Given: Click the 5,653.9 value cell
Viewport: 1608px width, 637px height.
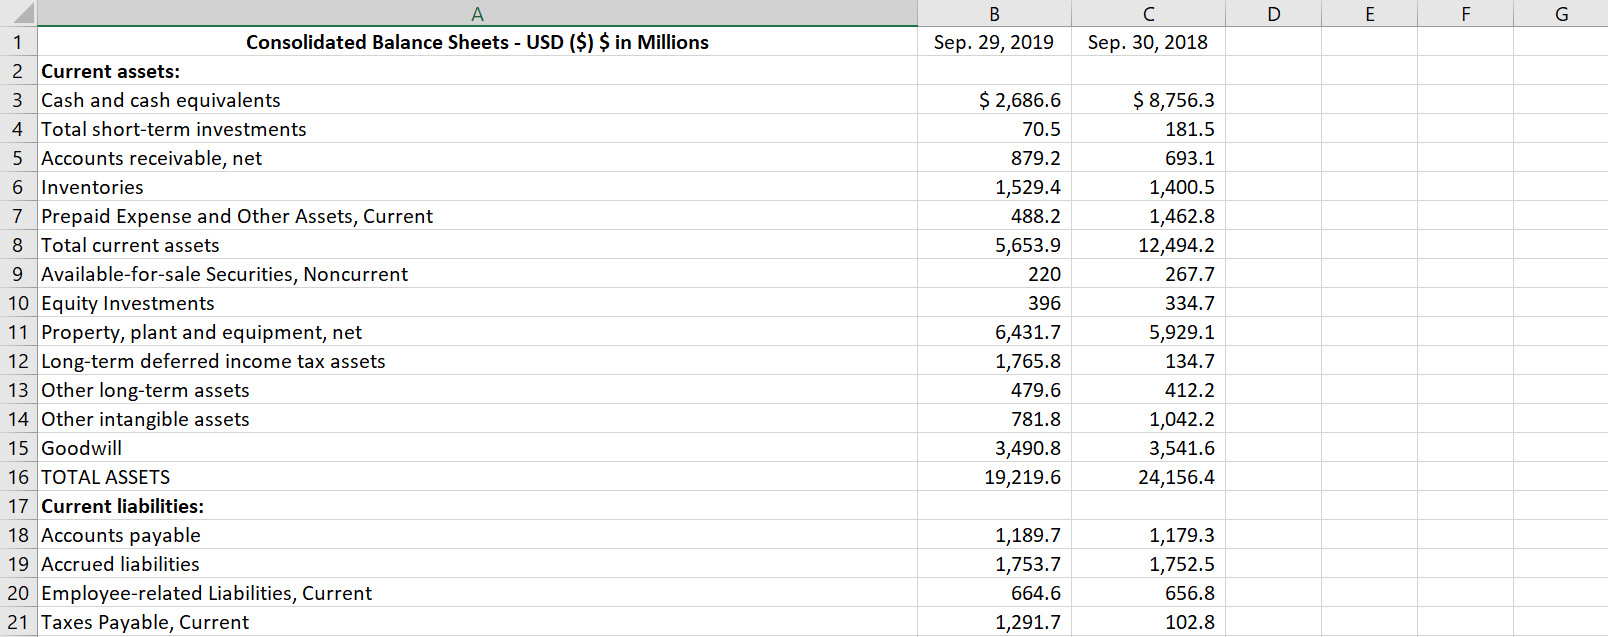Looking at the screenshot, I should 994,245.
